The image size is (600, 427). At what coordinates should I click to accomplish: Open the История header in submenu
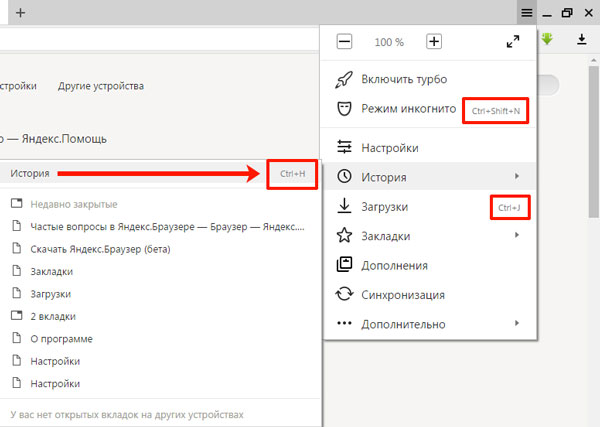click(x=31, y=173)
